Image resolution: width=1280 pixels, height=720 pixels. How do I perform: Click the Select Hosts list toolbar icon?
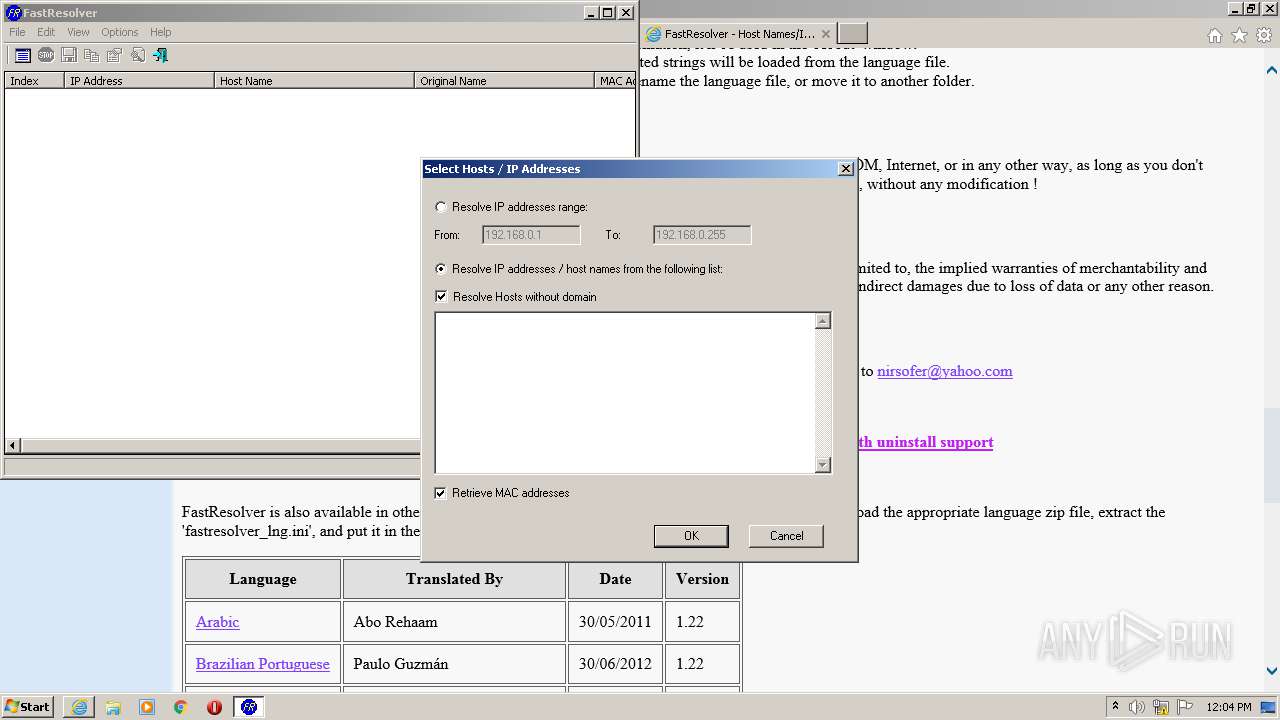tap(22, 56)
